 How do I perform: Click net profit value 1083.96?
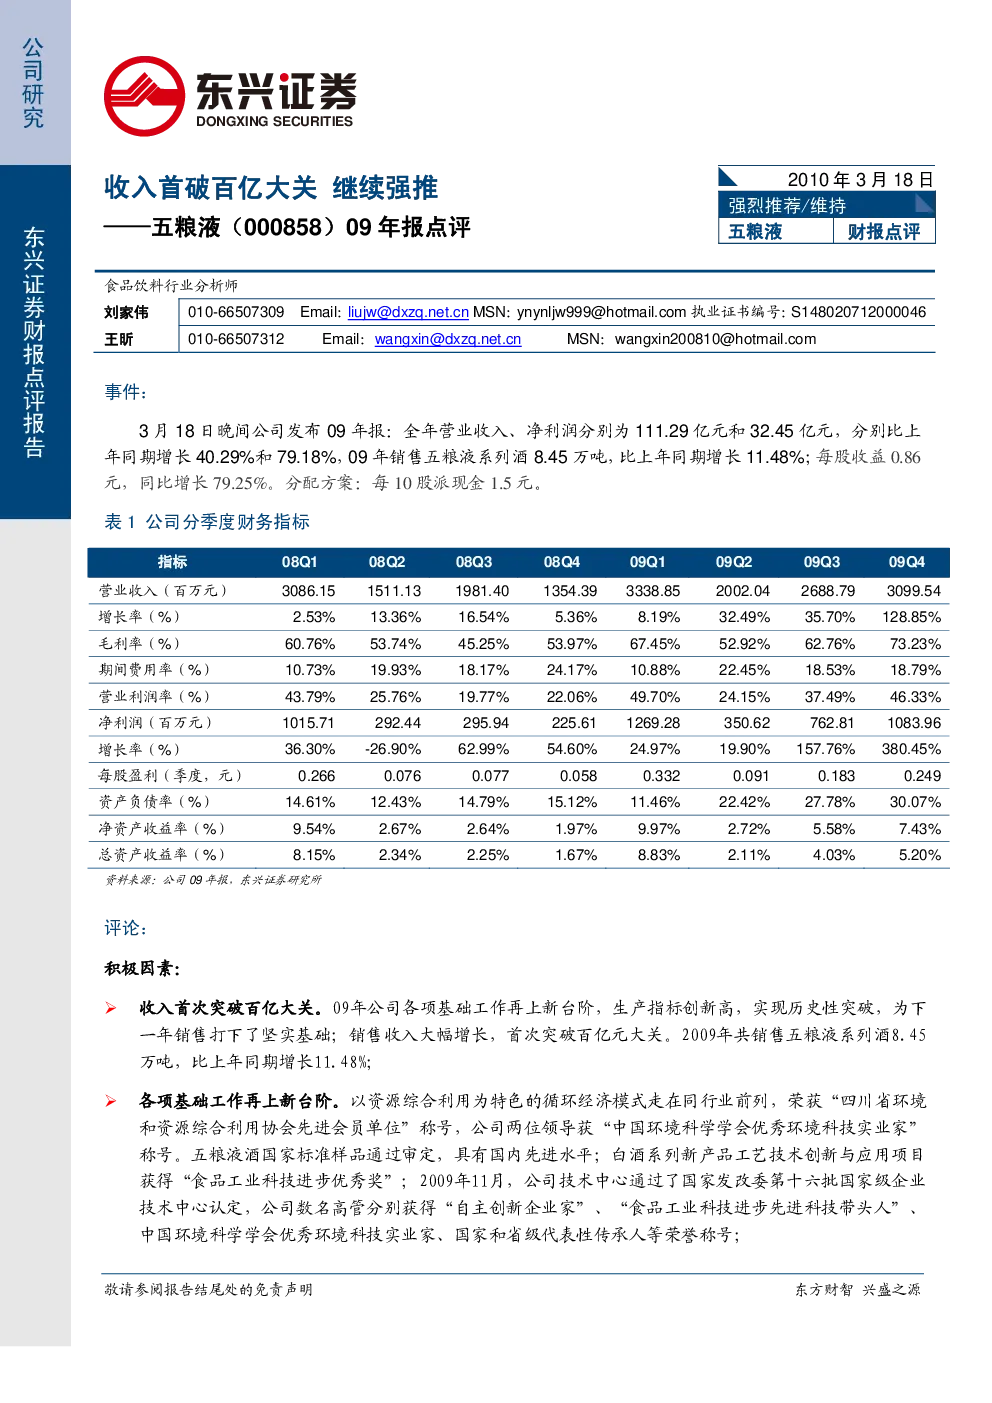point(914,723)
